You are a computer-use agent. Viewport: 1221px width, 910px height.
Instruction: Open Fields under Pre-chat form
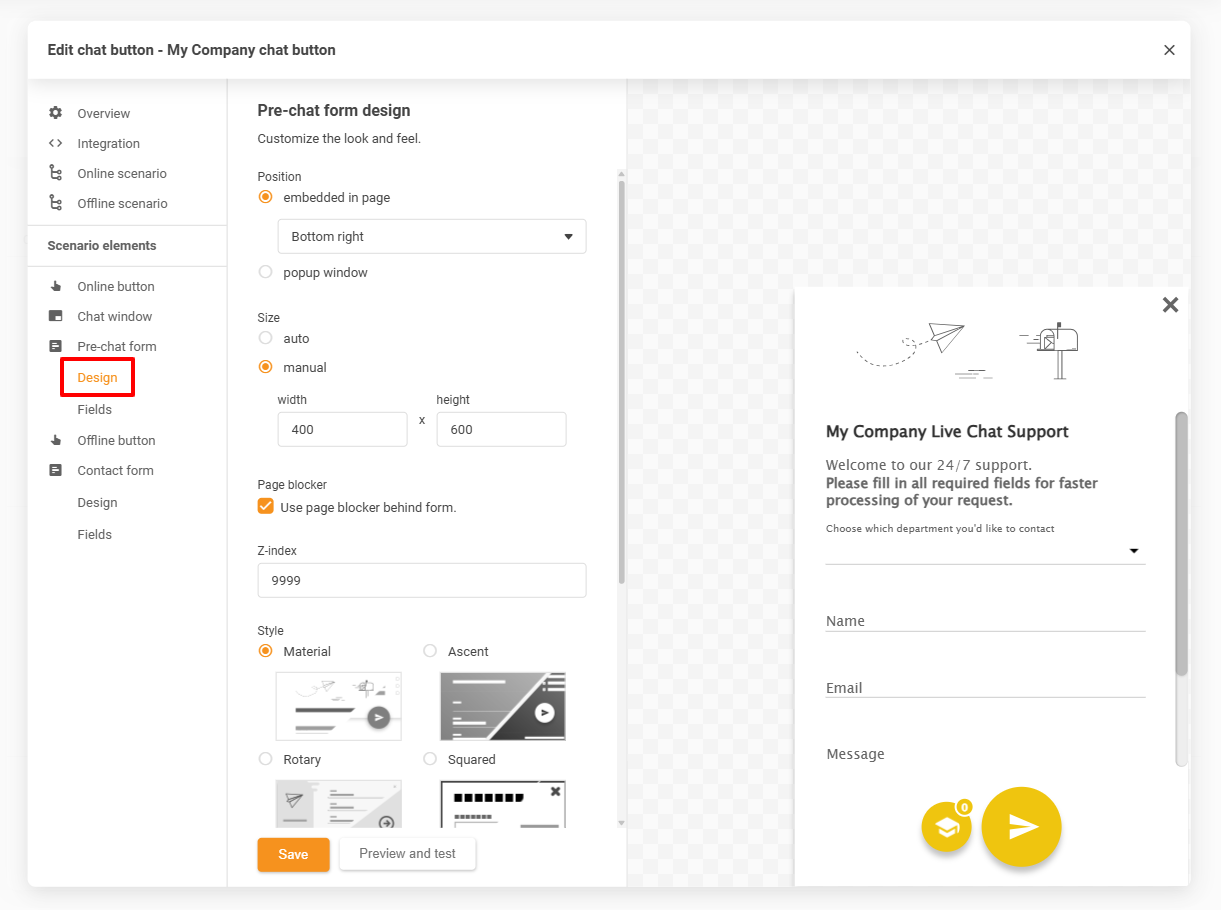point(95,409)
